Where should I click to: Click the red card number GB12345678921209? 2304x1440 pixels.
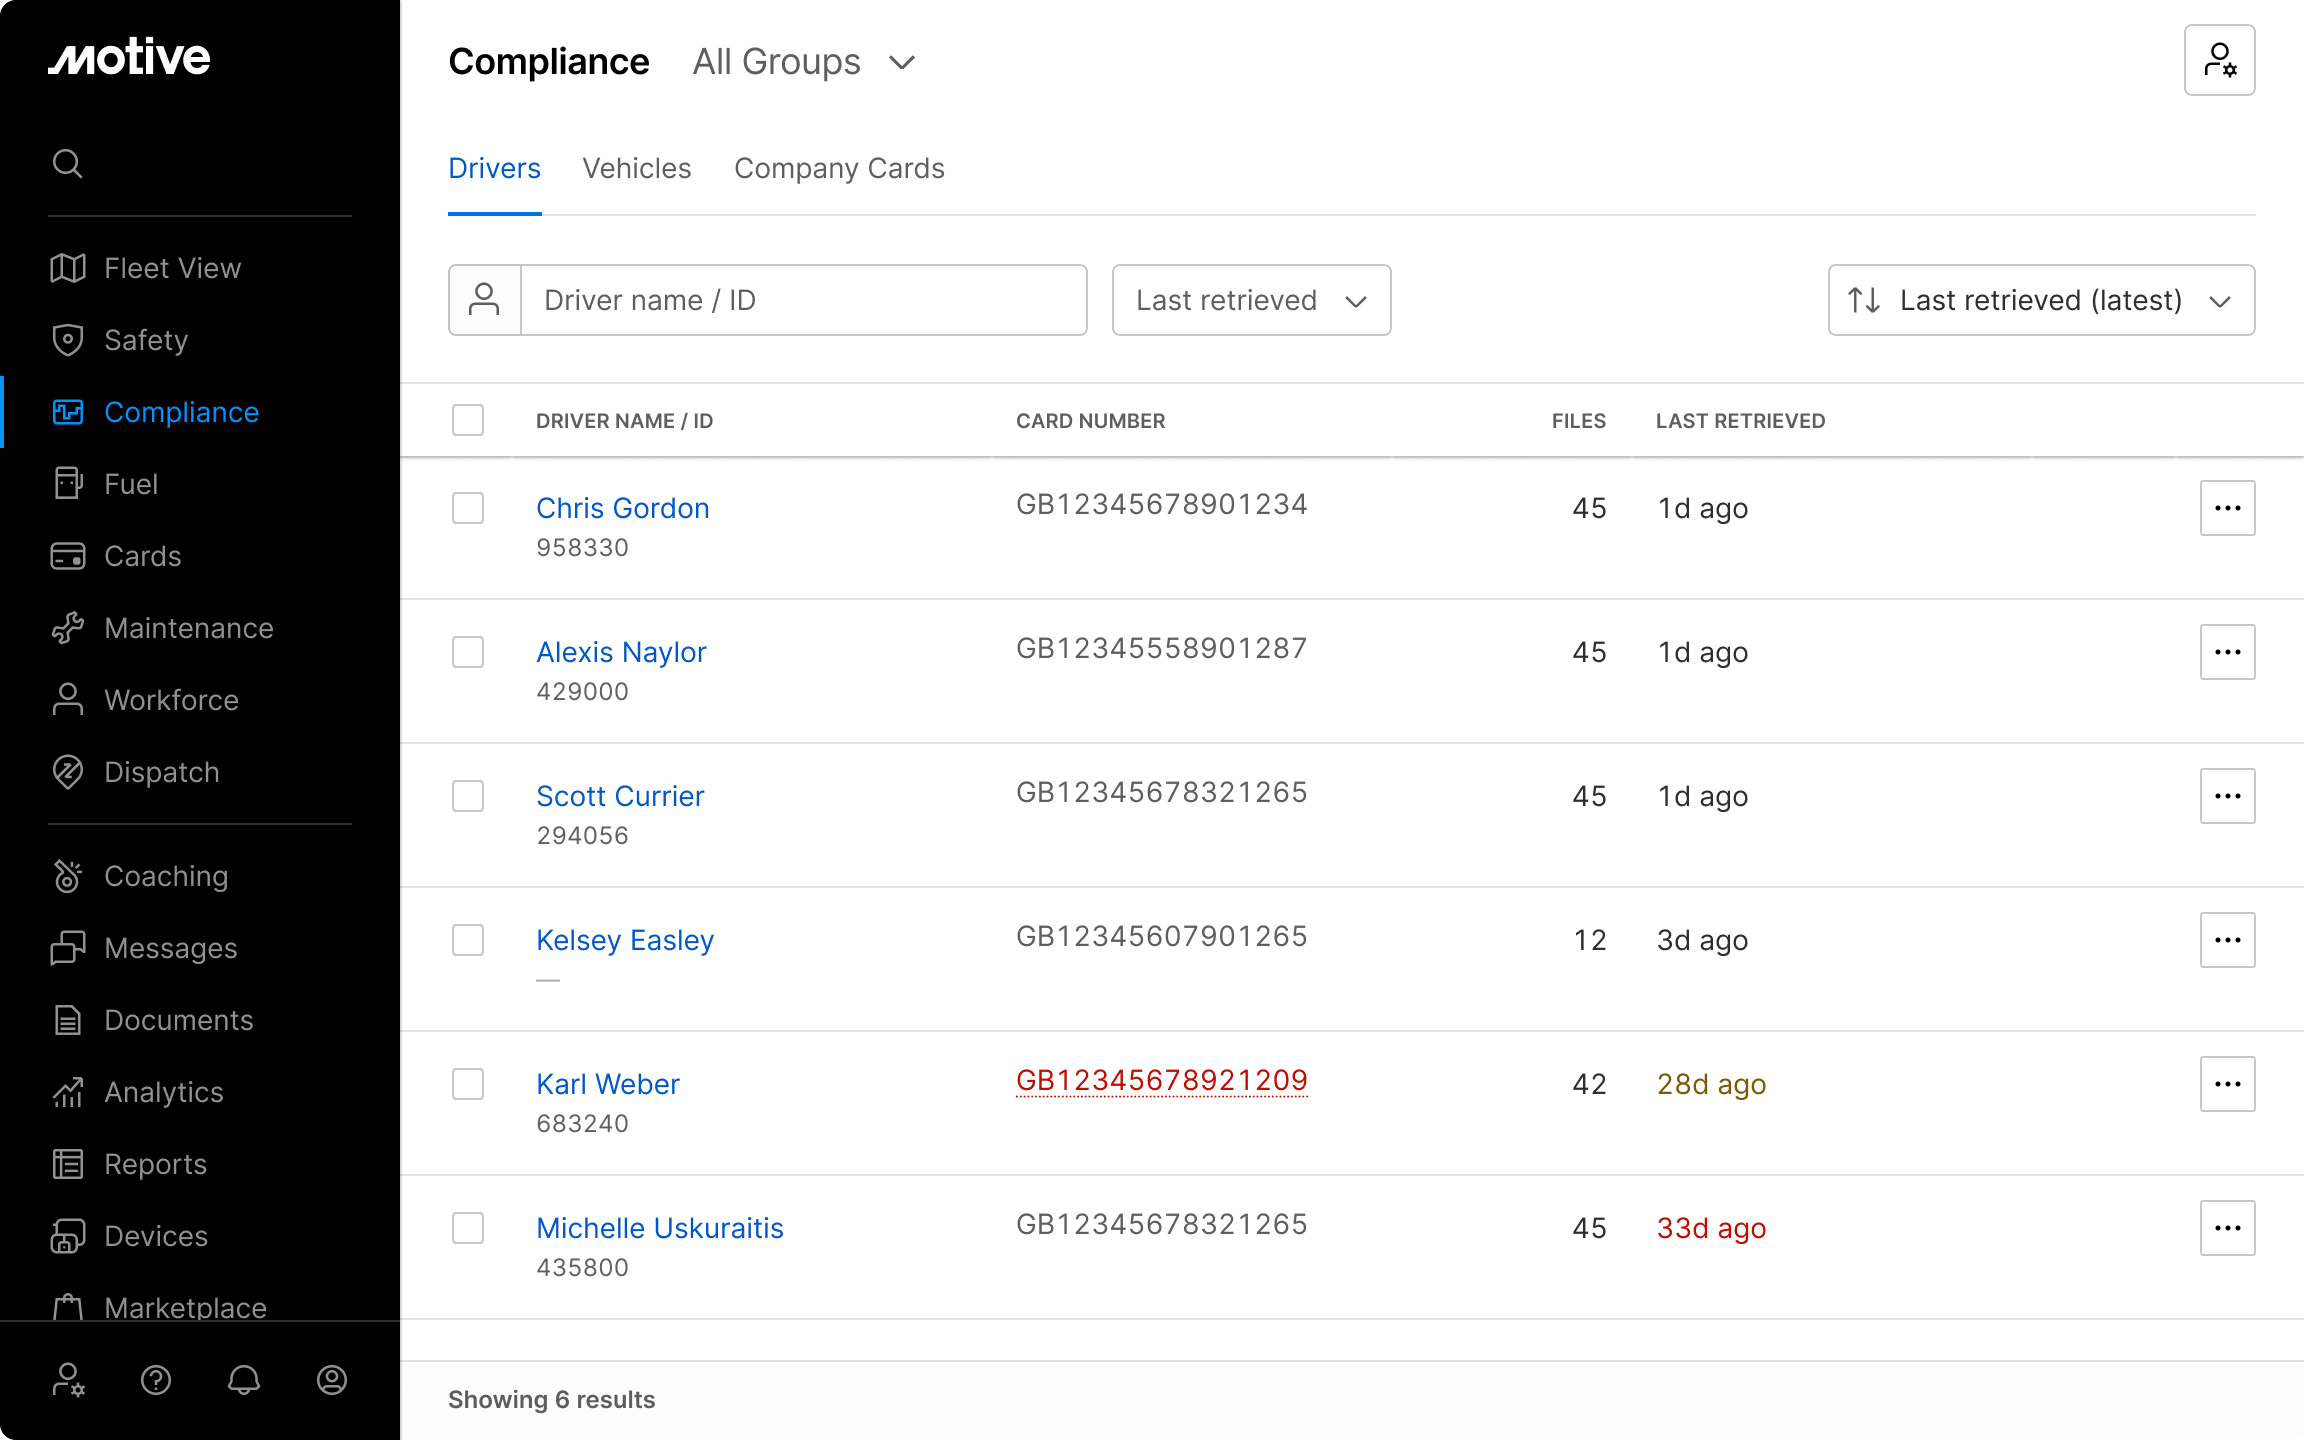[1162, 1080]
